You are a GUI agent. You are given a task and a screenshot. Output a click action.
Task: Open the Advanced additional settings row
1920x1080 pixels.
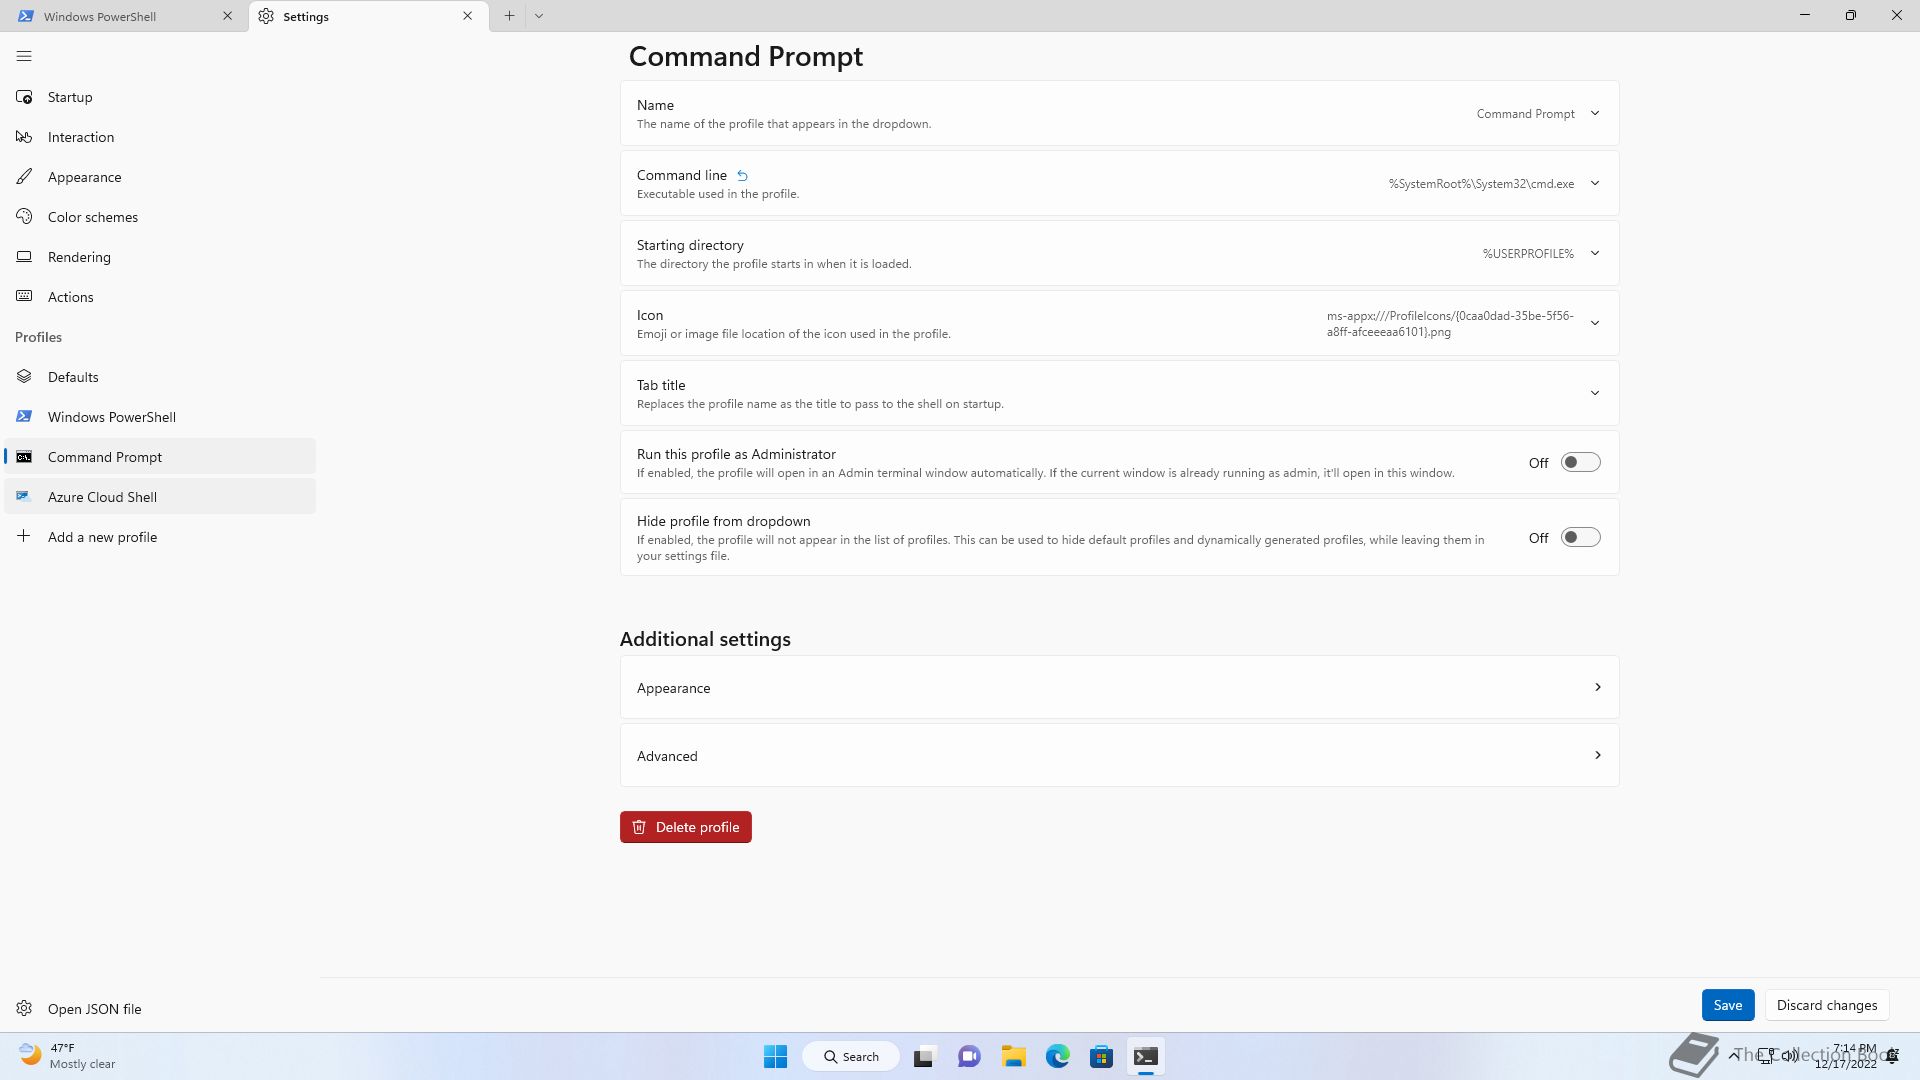click(x=1119, y=755)
